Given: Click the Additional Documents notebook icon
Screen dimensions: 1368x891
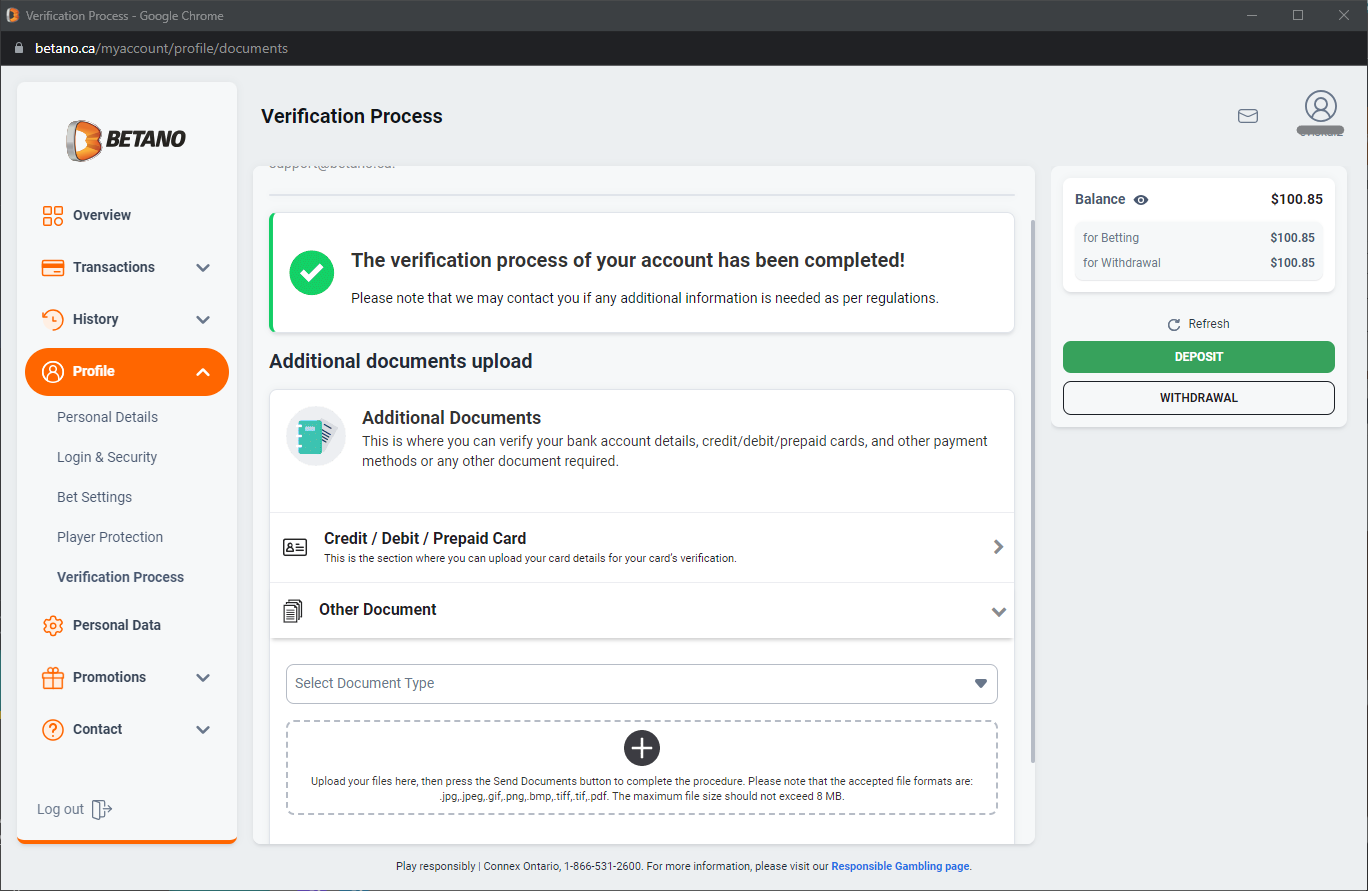Looking at the screenshot, I should coord(316,436).
